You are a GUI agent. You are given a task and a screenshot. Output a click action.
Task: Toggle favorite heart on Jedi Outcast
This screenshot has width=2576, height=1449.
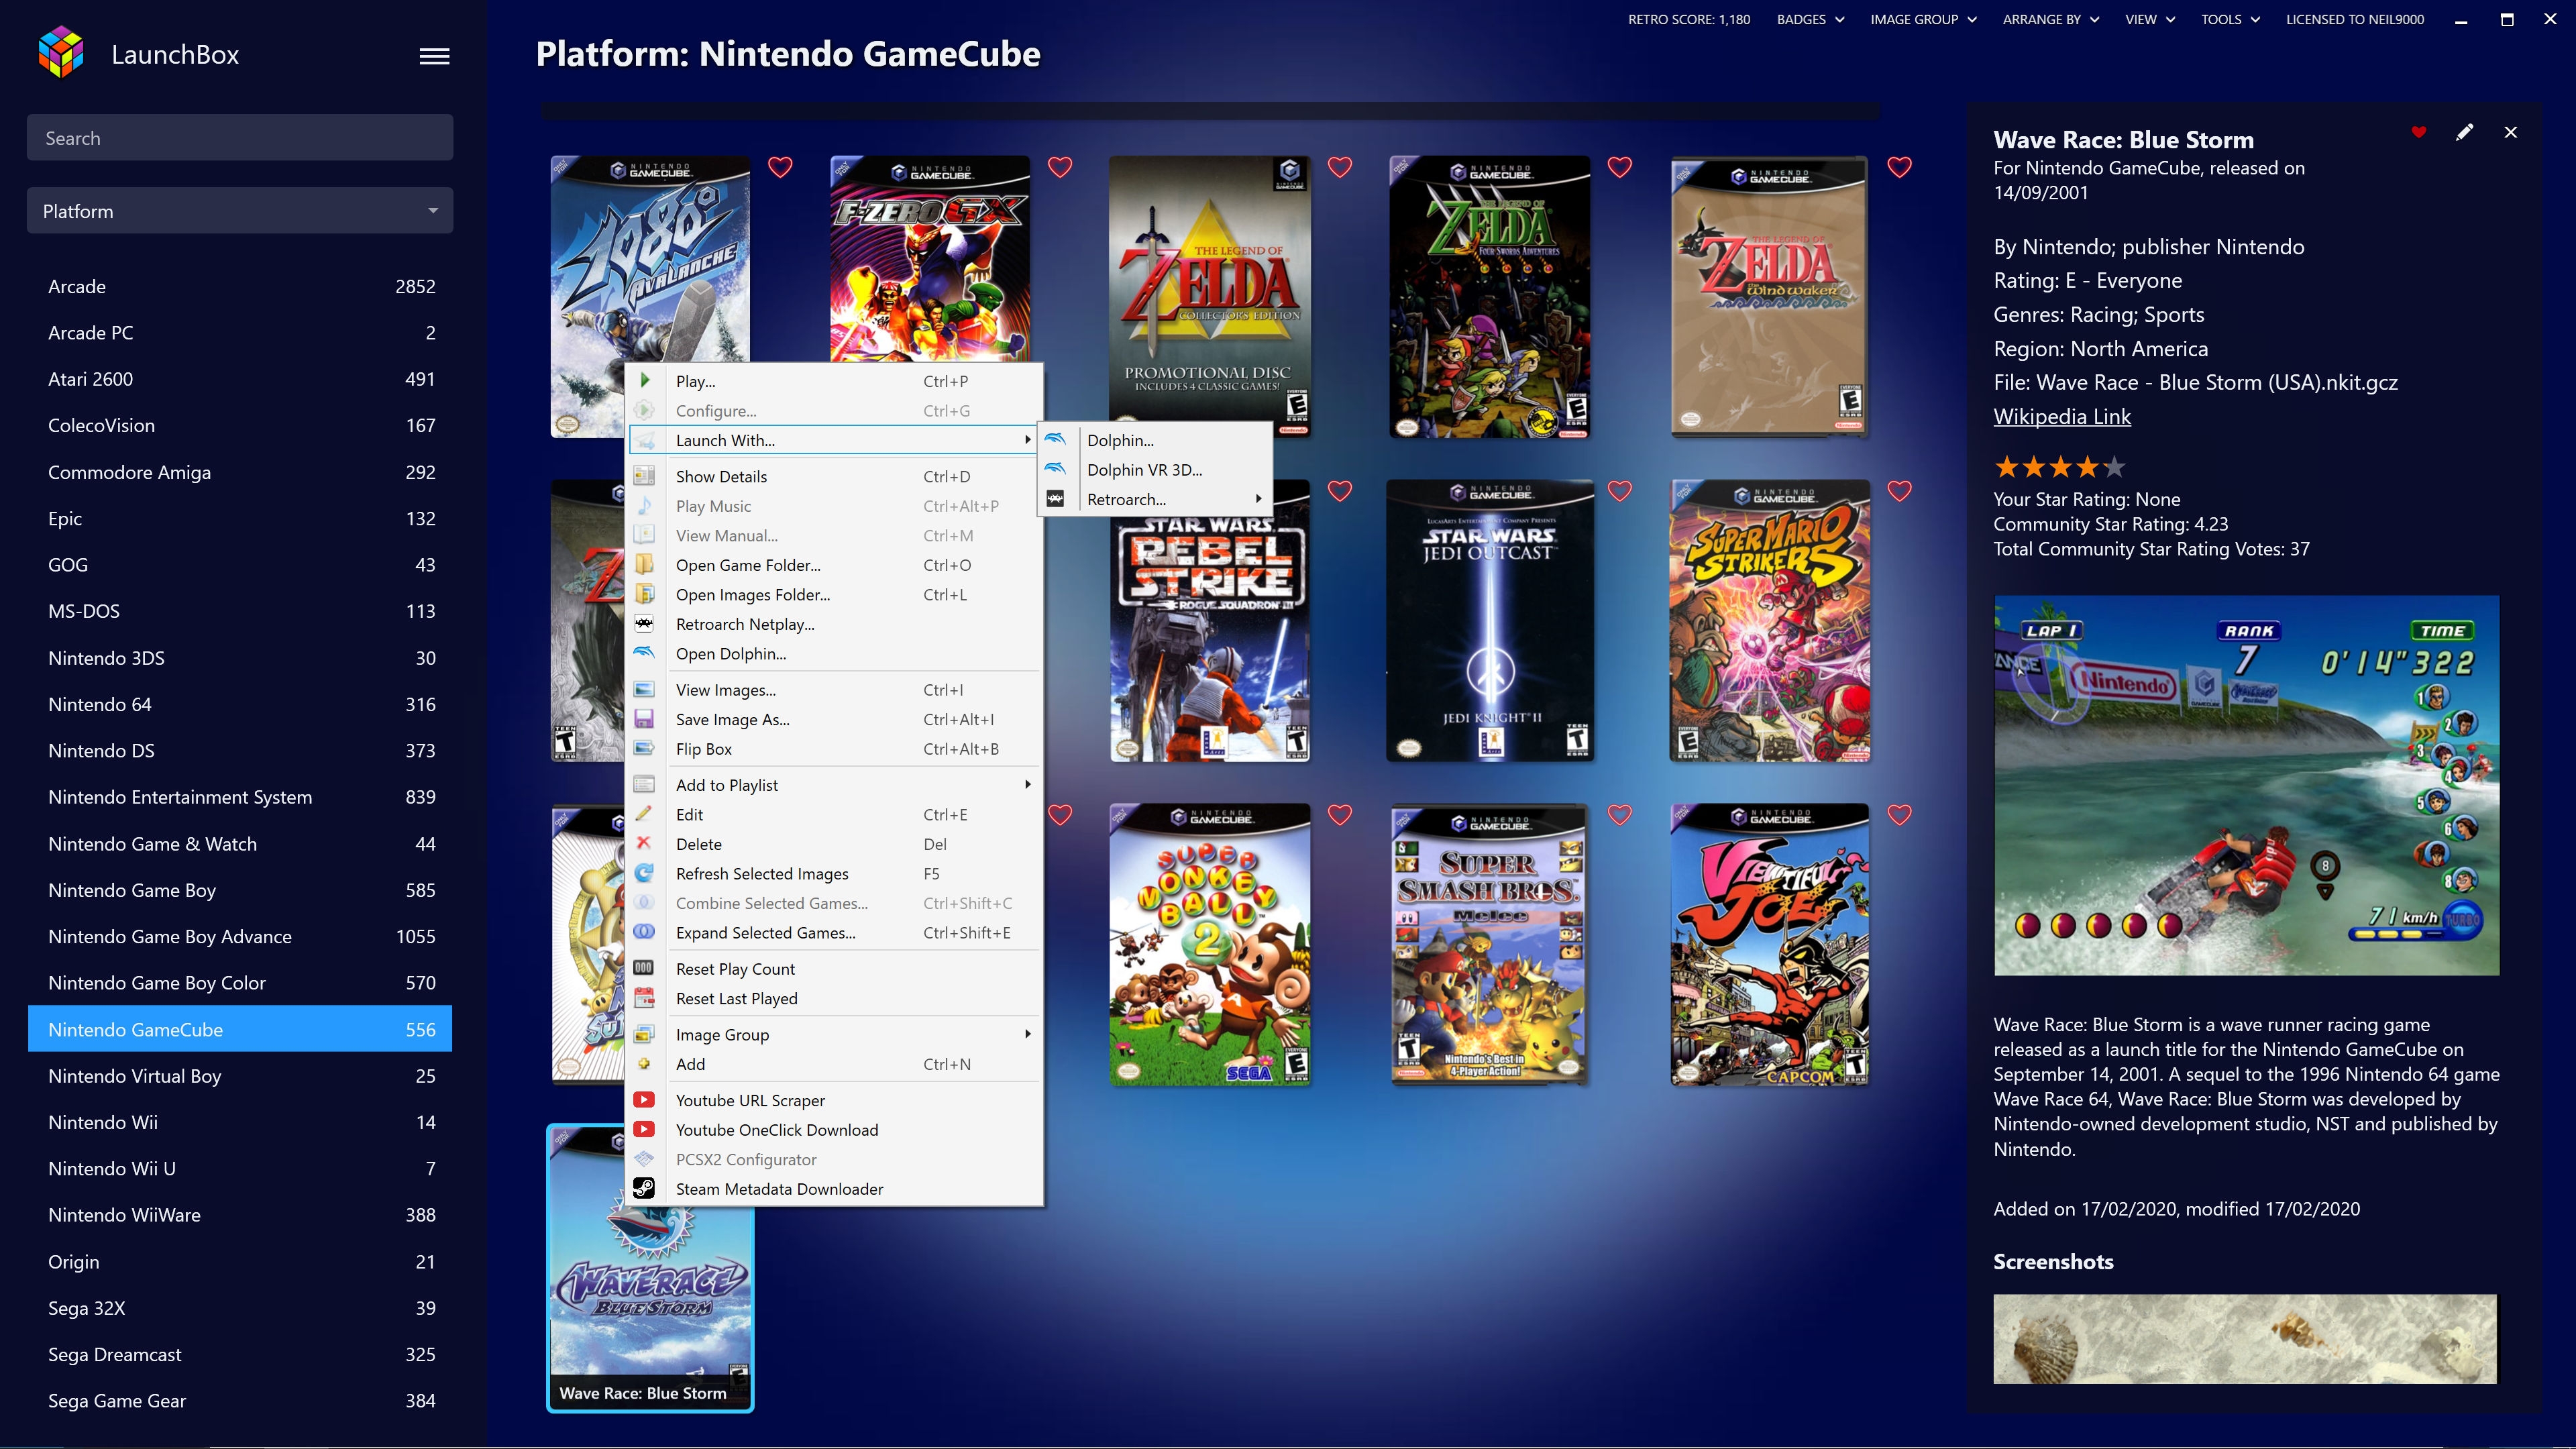[x=1620, y=491]
